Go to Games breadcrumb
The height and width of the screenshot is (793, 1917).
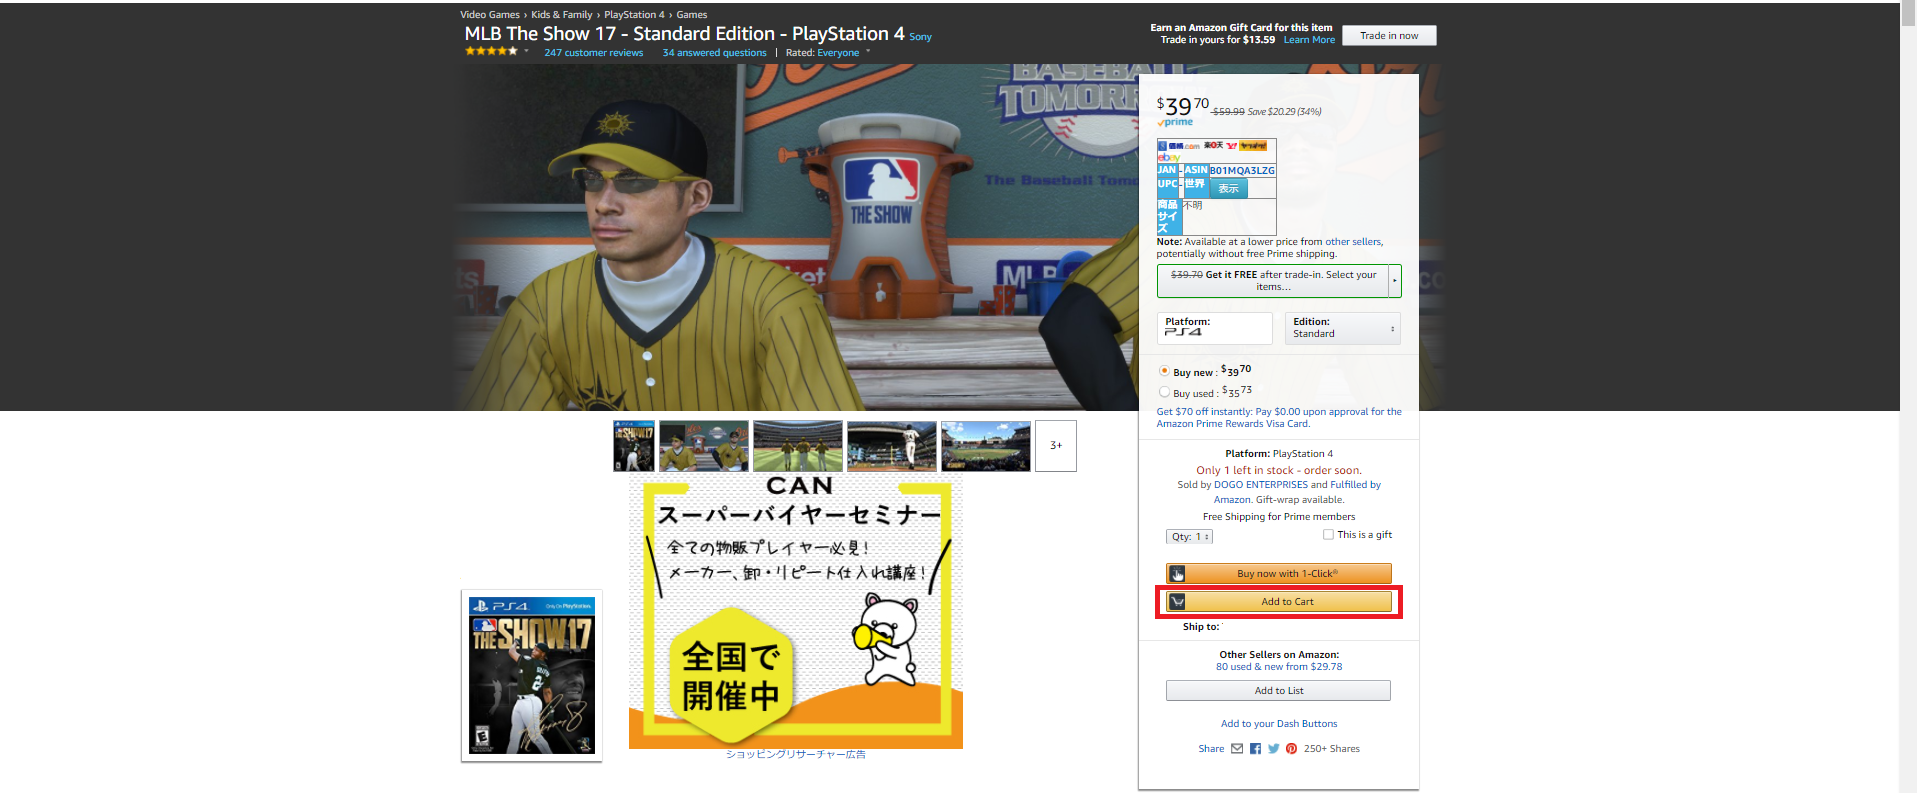692,15
